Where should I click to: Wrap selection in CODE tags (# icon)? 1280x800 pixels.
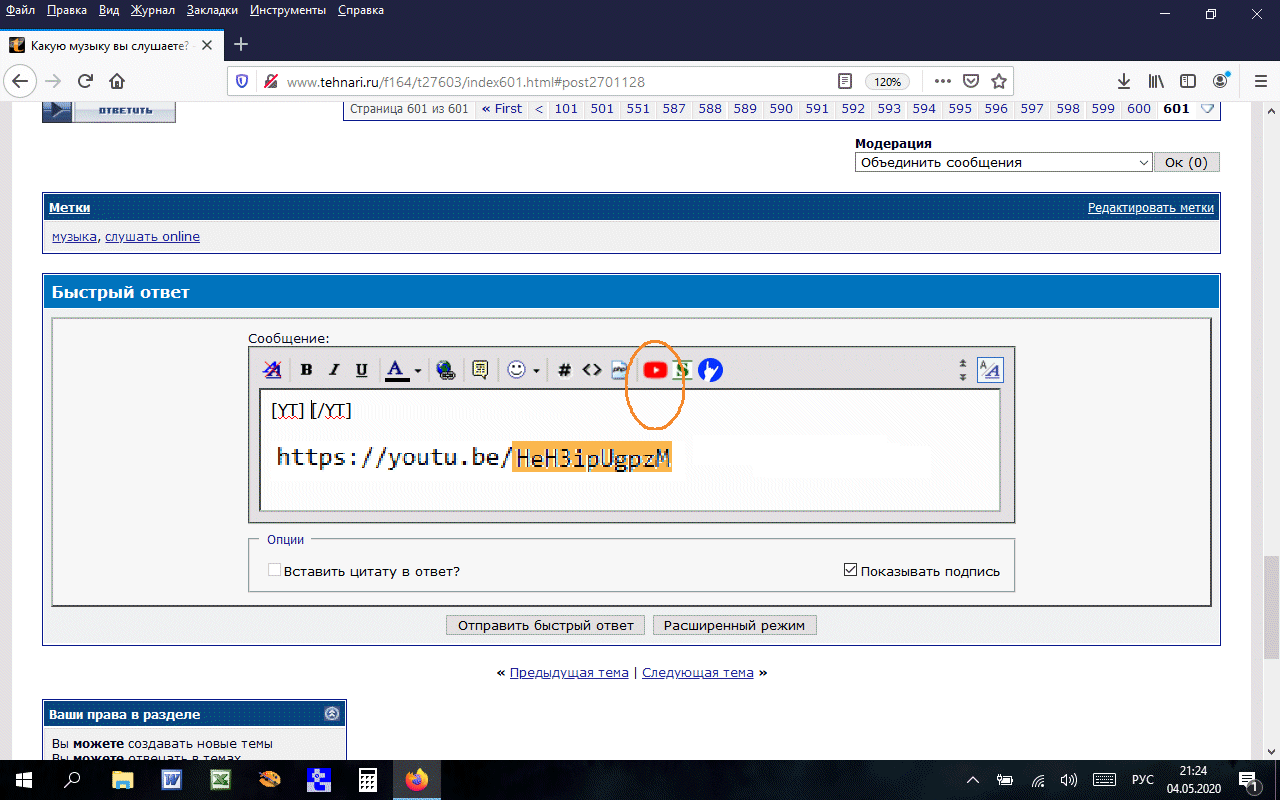click(x=564, y=370)
